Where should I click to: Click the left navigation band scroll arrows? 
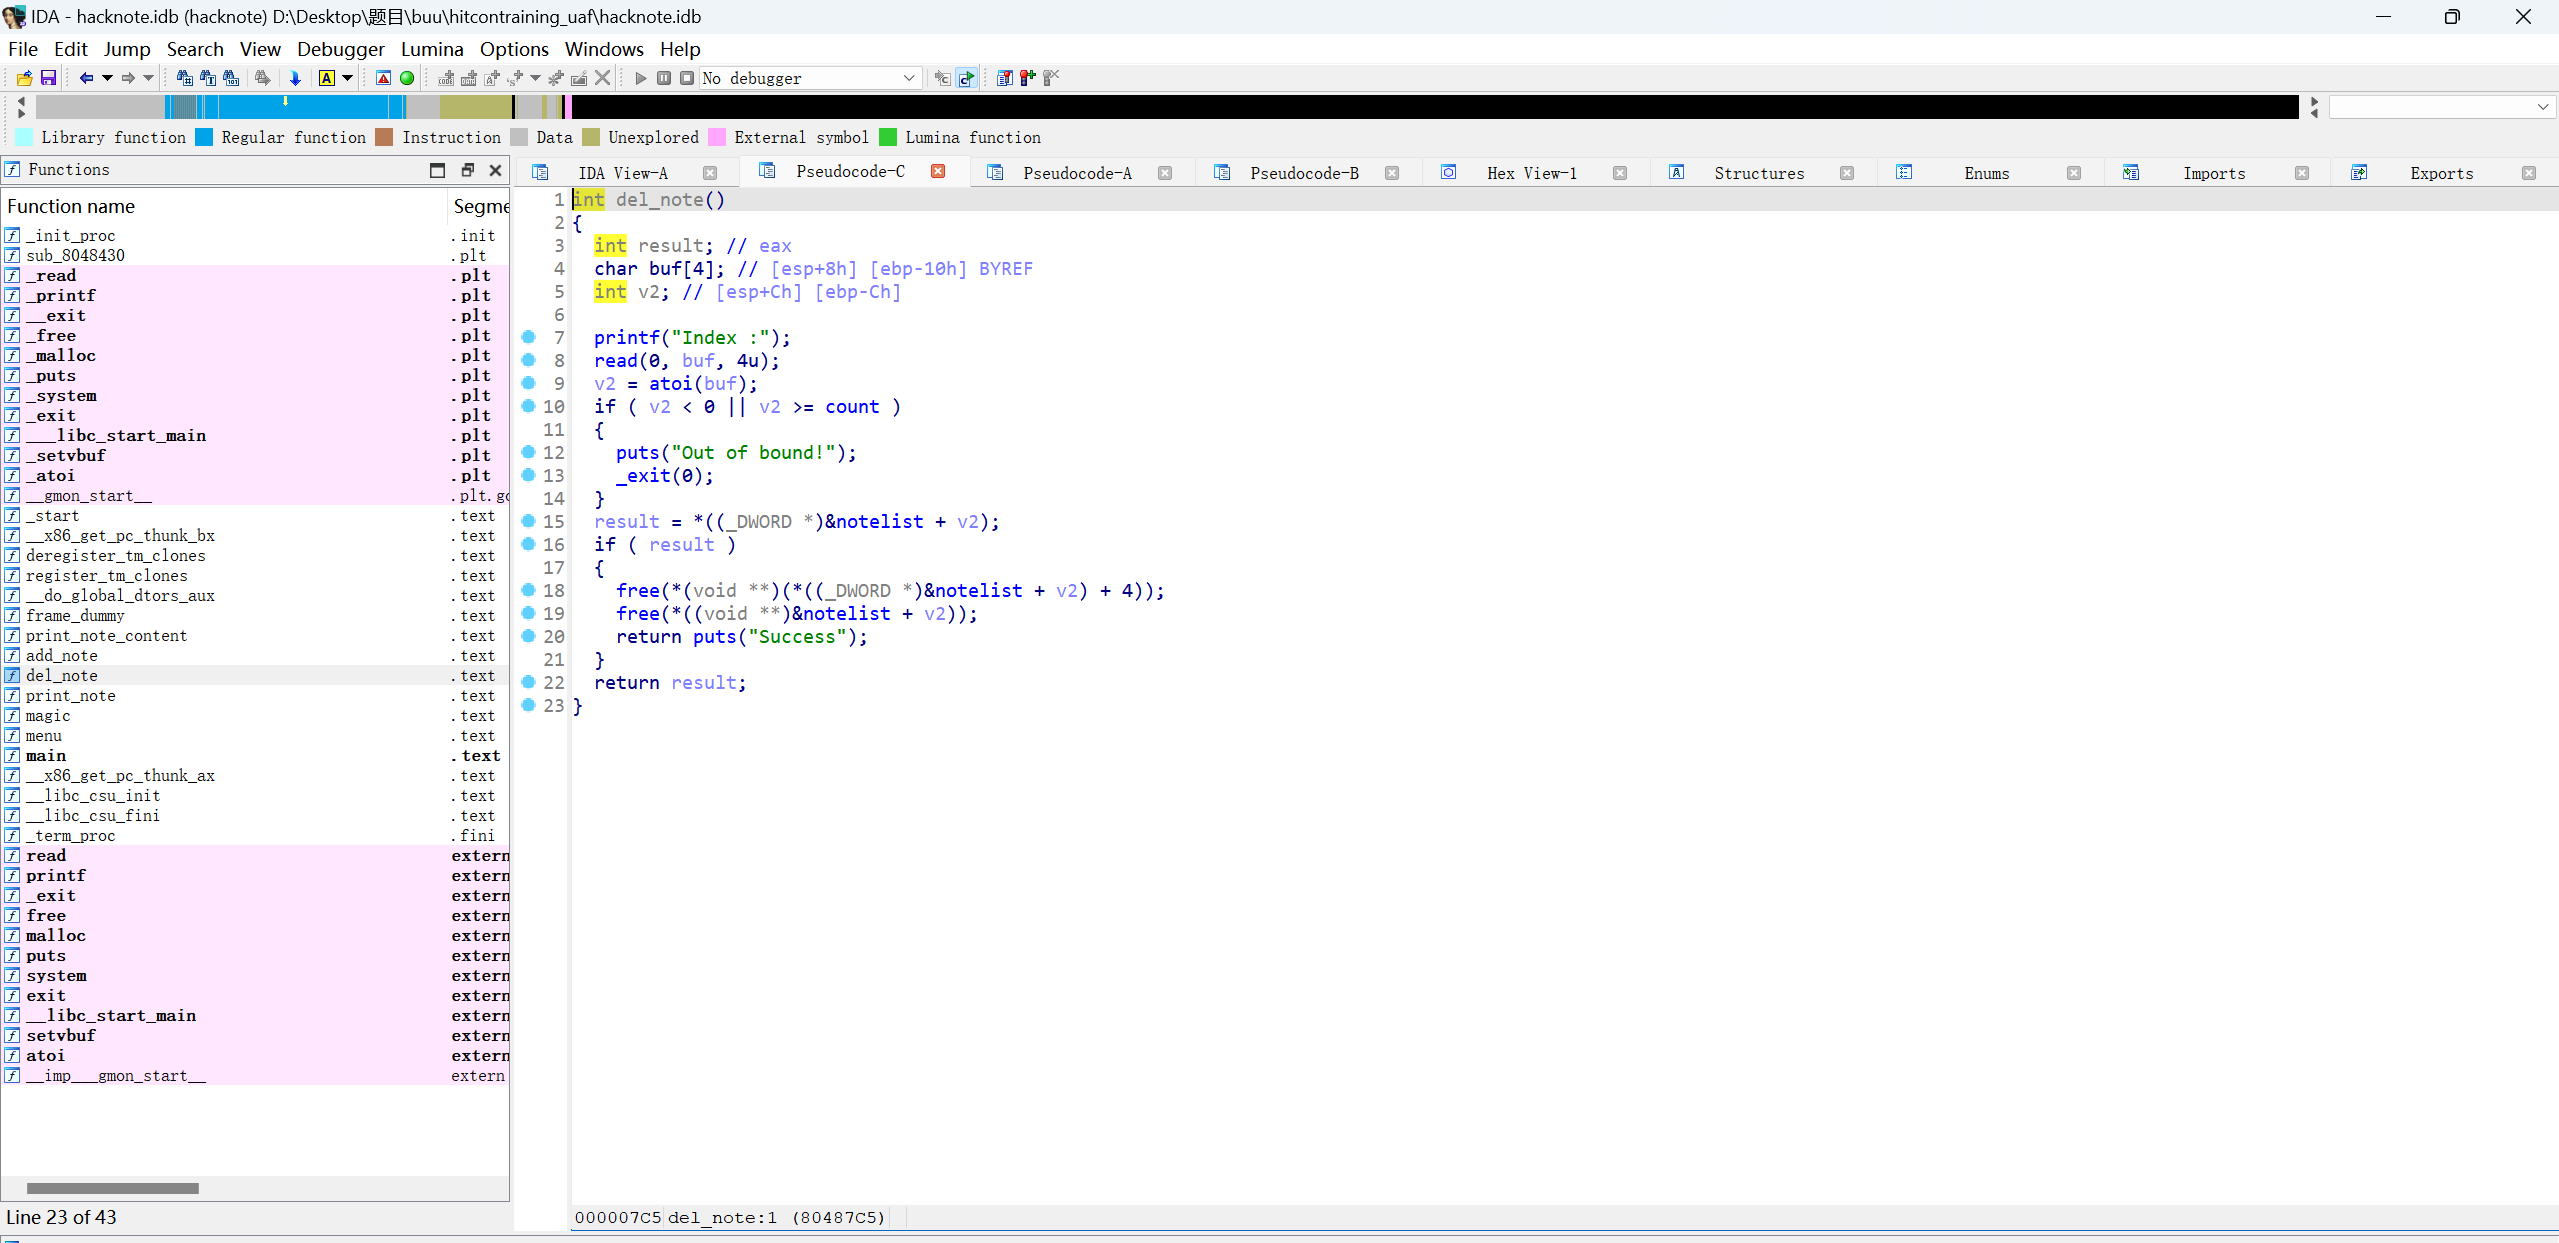[x=21, y=107]
